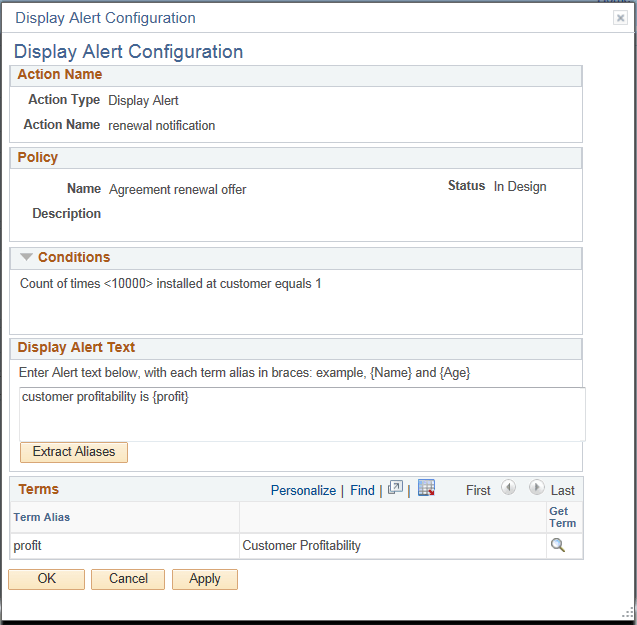Click the Get Term column header
637x625 pixels.
(x=564, y=517)
